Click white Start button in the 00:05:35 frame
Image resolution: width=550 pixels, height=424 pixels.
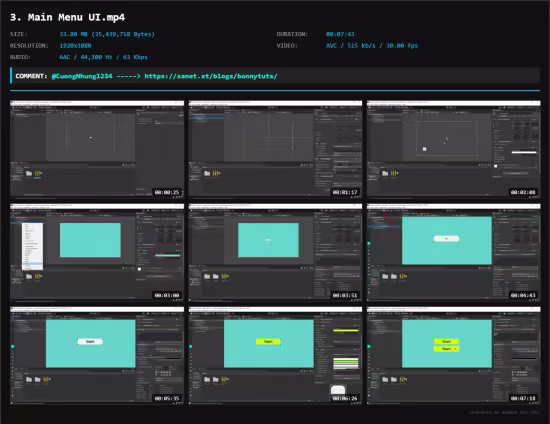90,341
